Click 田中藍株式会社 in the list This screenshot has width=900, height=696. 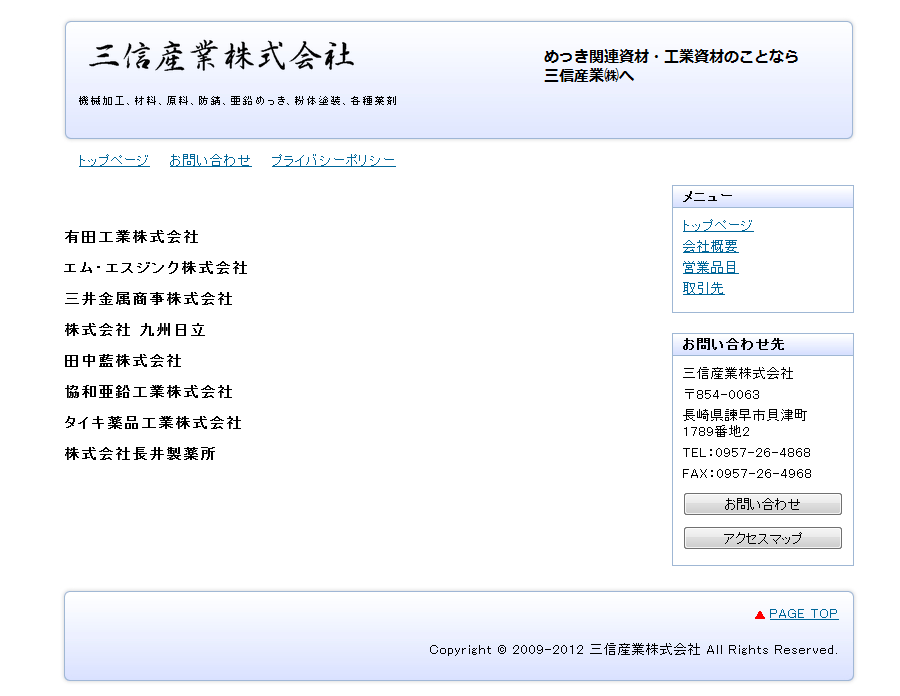[123, 361]
